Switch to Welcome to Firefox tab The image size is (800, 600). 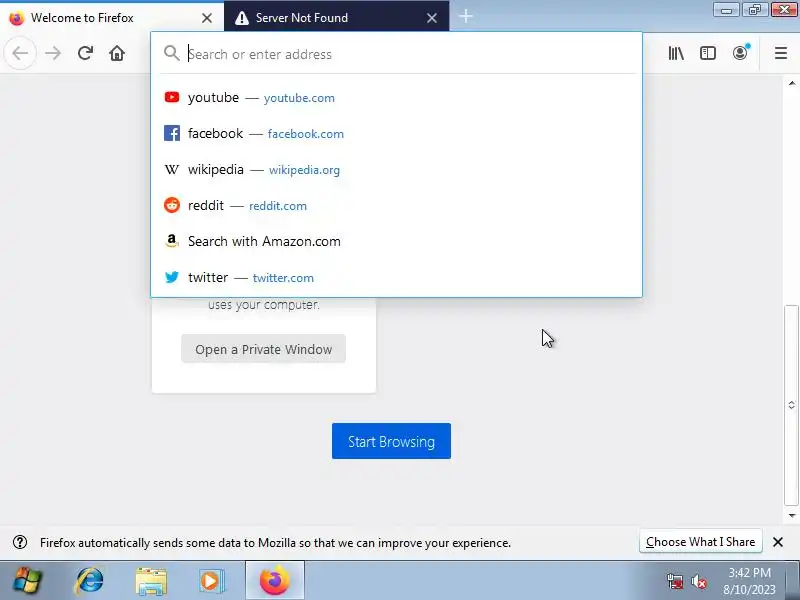tap(112, 17)
